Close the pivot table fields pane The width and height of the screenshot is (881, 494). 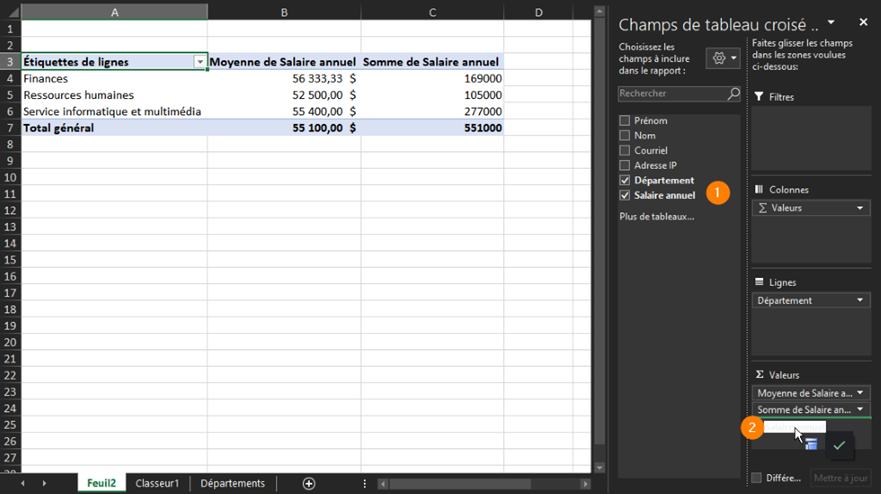(x=863, y=22)
